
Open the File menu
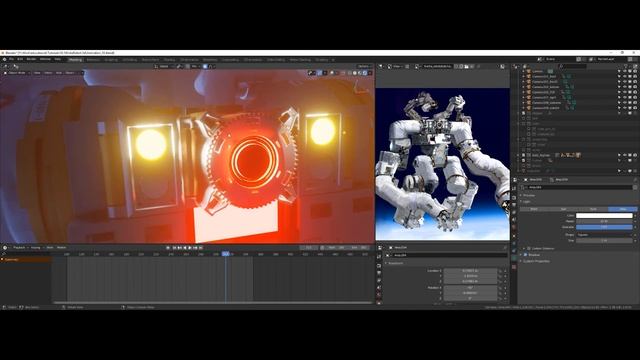coord(11,59)
